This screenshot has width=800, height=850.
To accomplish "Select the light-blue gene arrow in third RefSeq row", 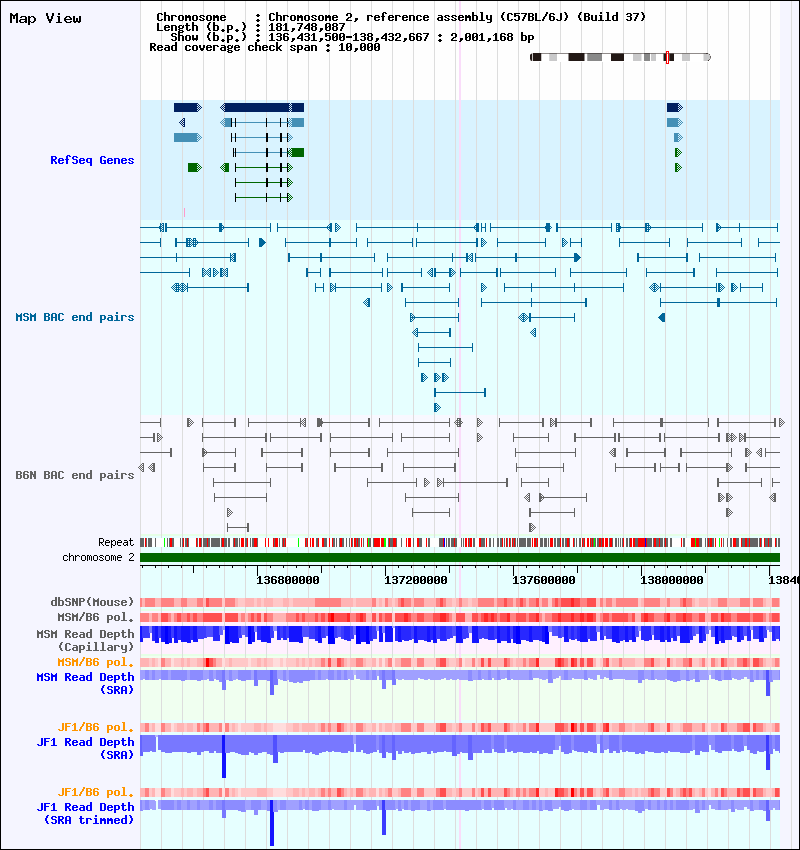I will pos(188,138).
